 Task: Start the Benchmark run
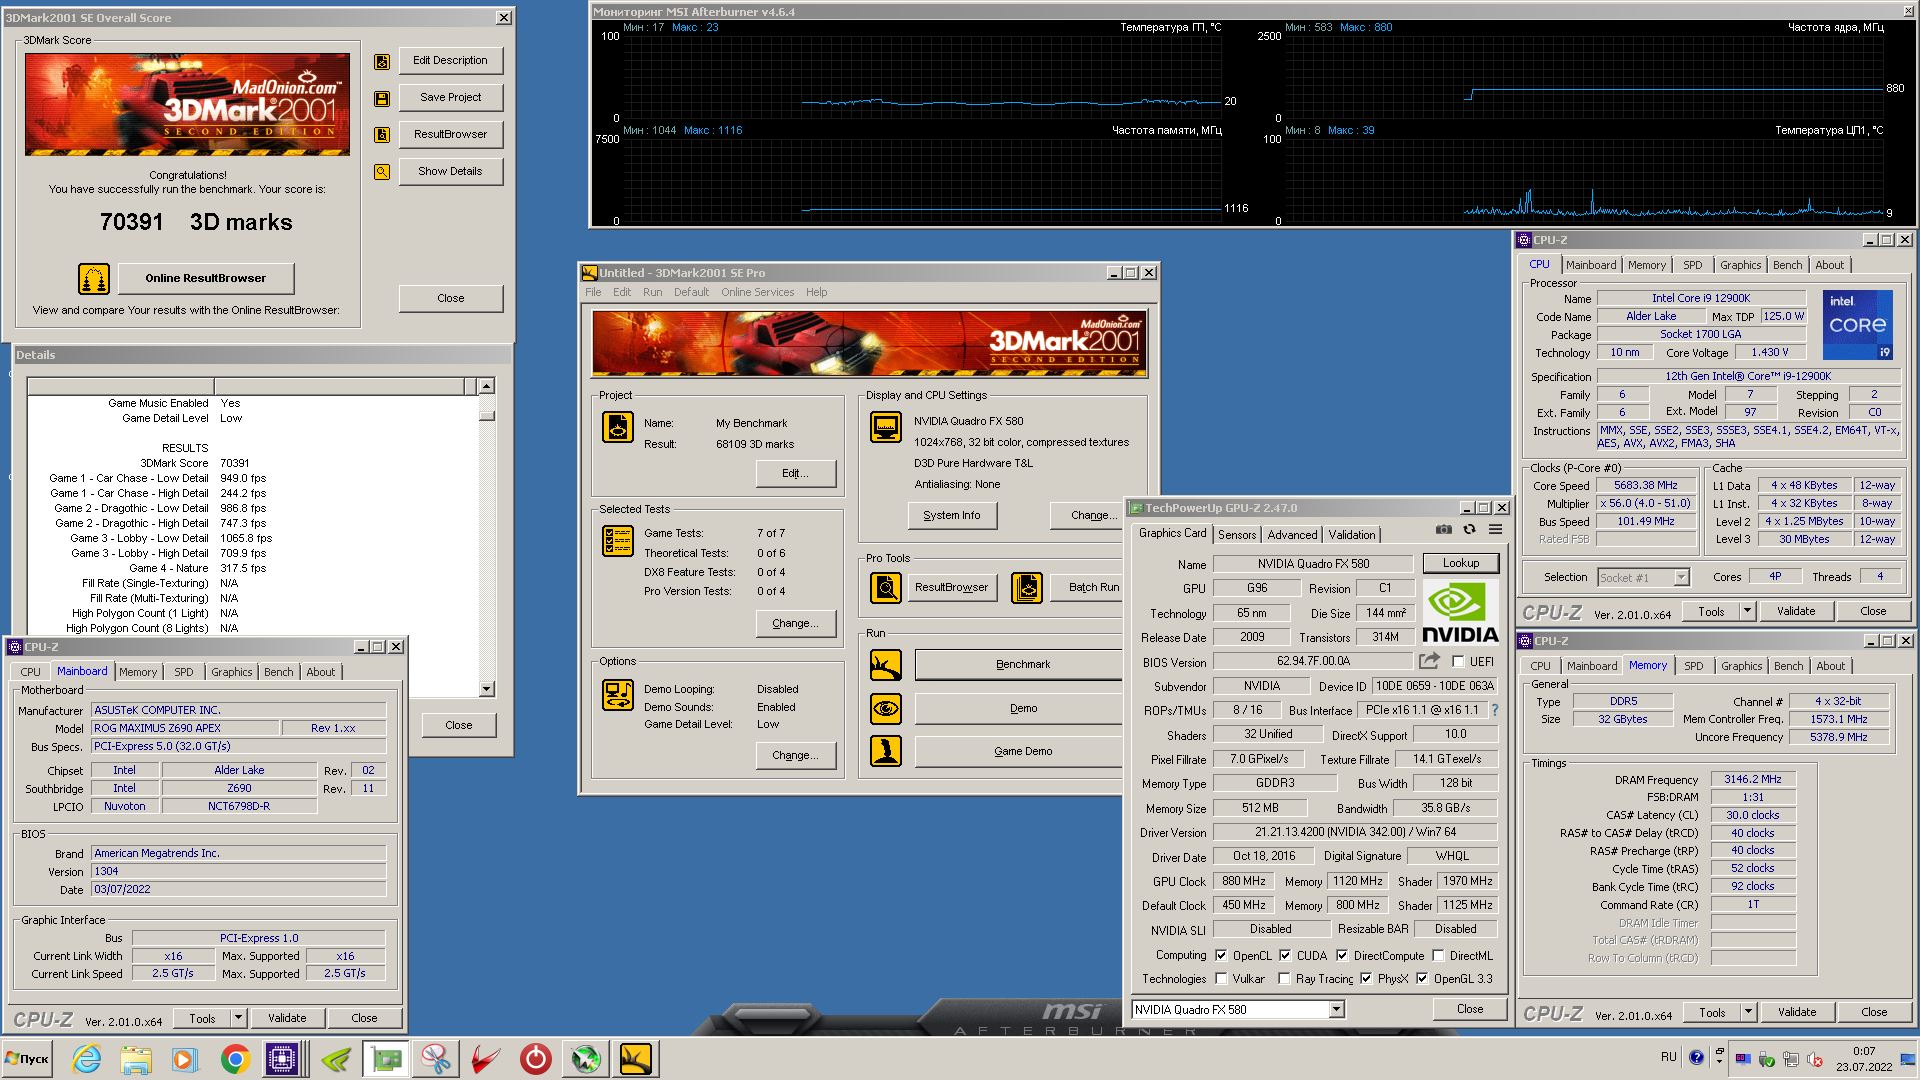[x=1018, y=665]
